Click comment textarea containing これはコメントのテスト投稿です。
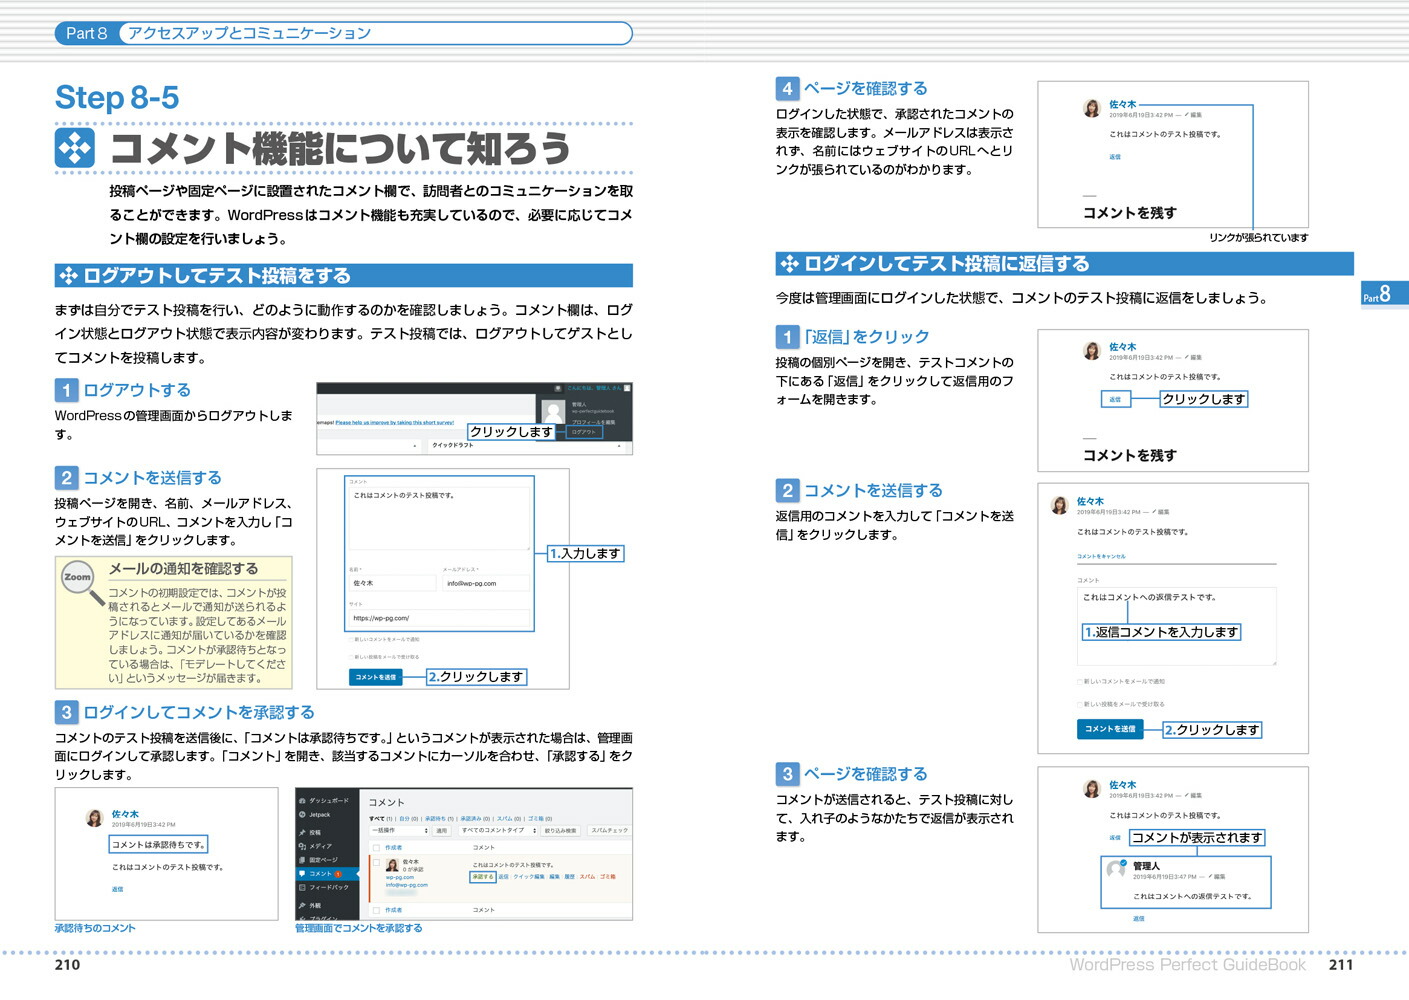Viewport: 1409px width, 1000px height. [x=439, y=519]
